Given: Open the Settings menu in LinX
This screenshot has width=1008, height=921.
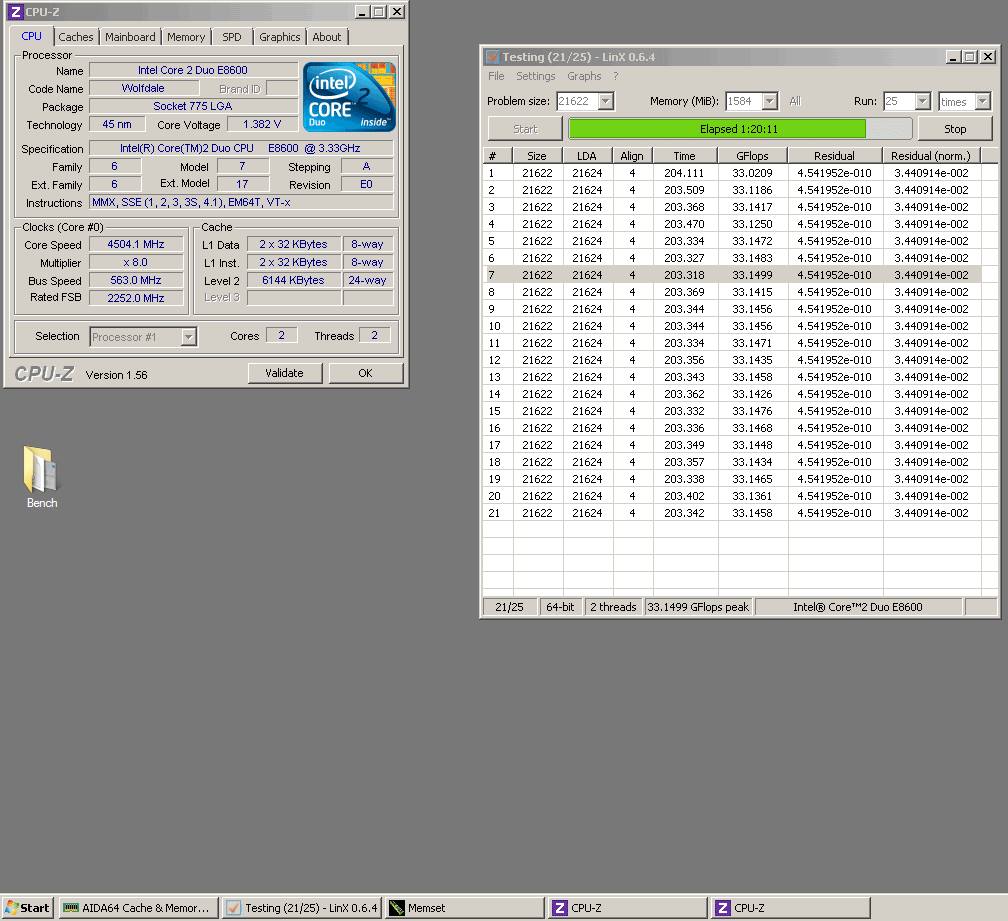Looking at the screenshot, I should 536,76.
